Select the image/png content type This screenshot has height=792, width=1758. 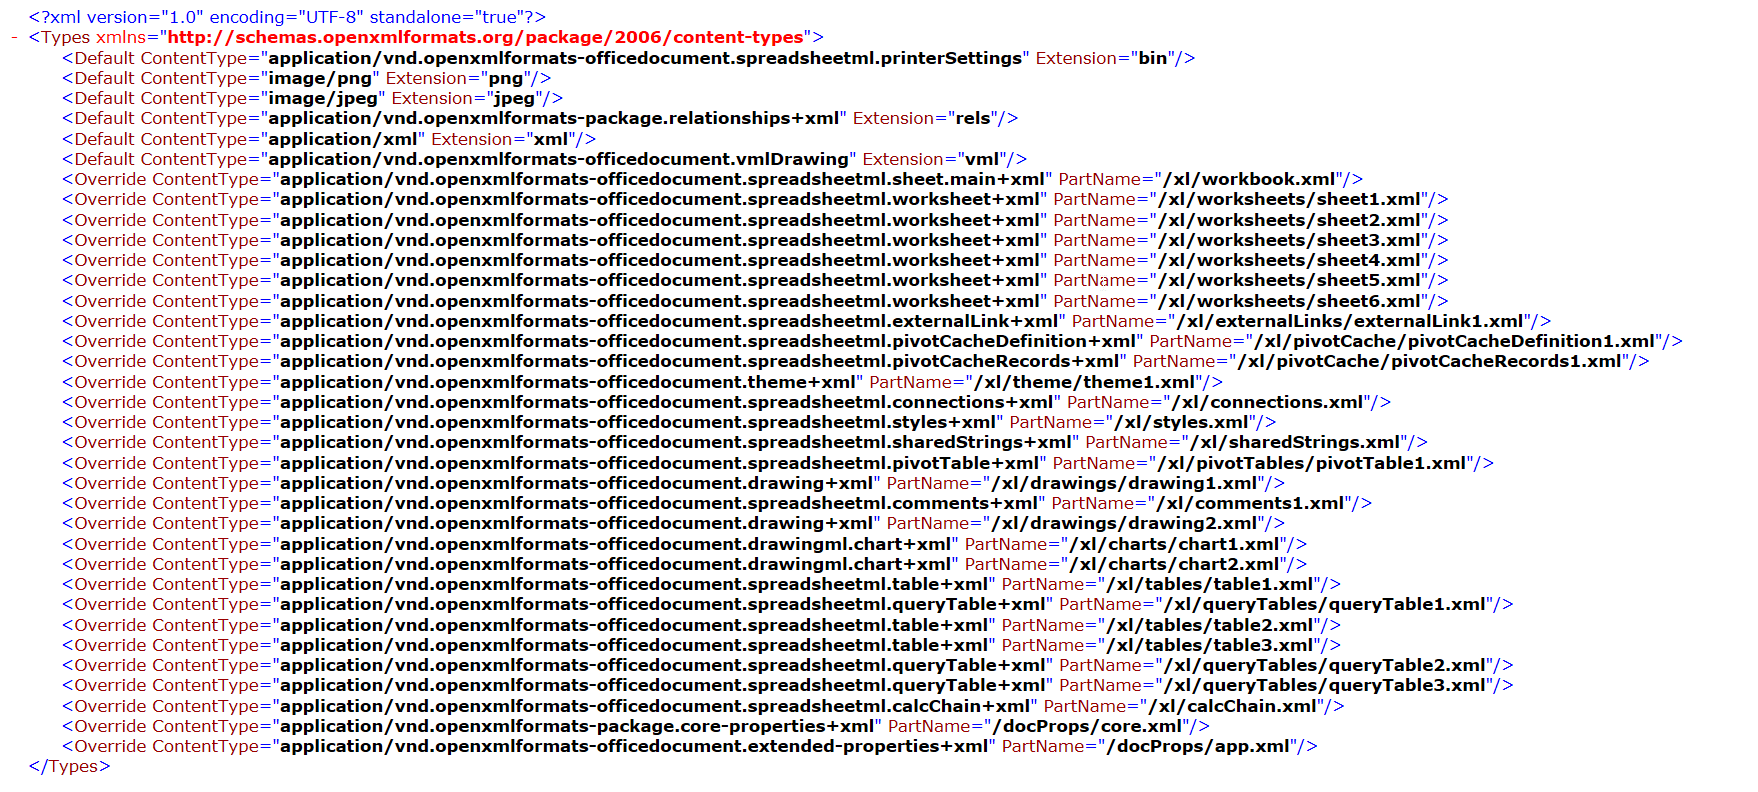coord(320,78)
